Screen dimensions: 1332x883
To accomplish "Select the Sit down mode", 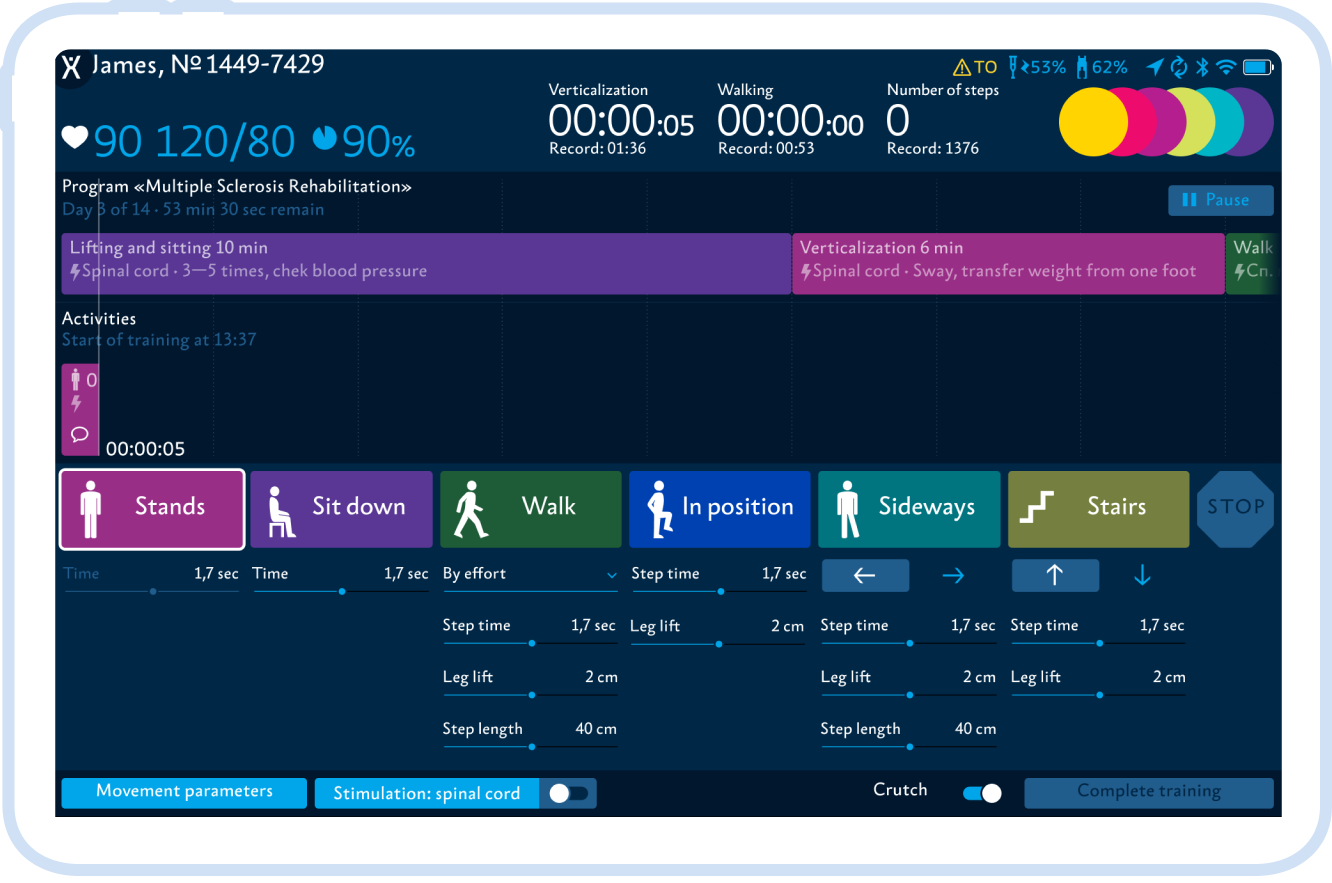I will point(340,509).
